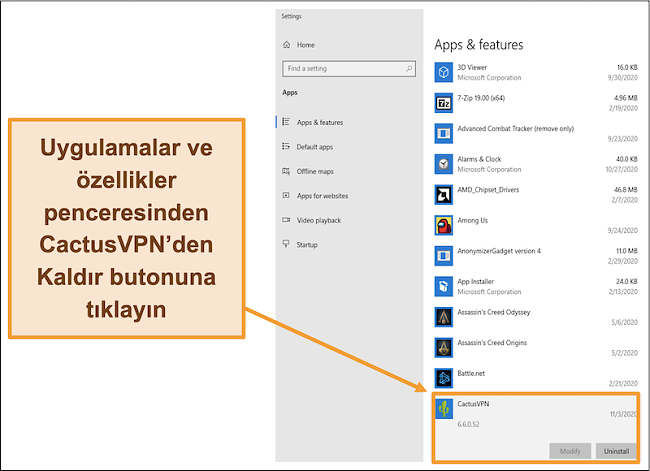Click the Alarms & Clock icon
Screen dimensions: 650x471
[x=444, y=164]
